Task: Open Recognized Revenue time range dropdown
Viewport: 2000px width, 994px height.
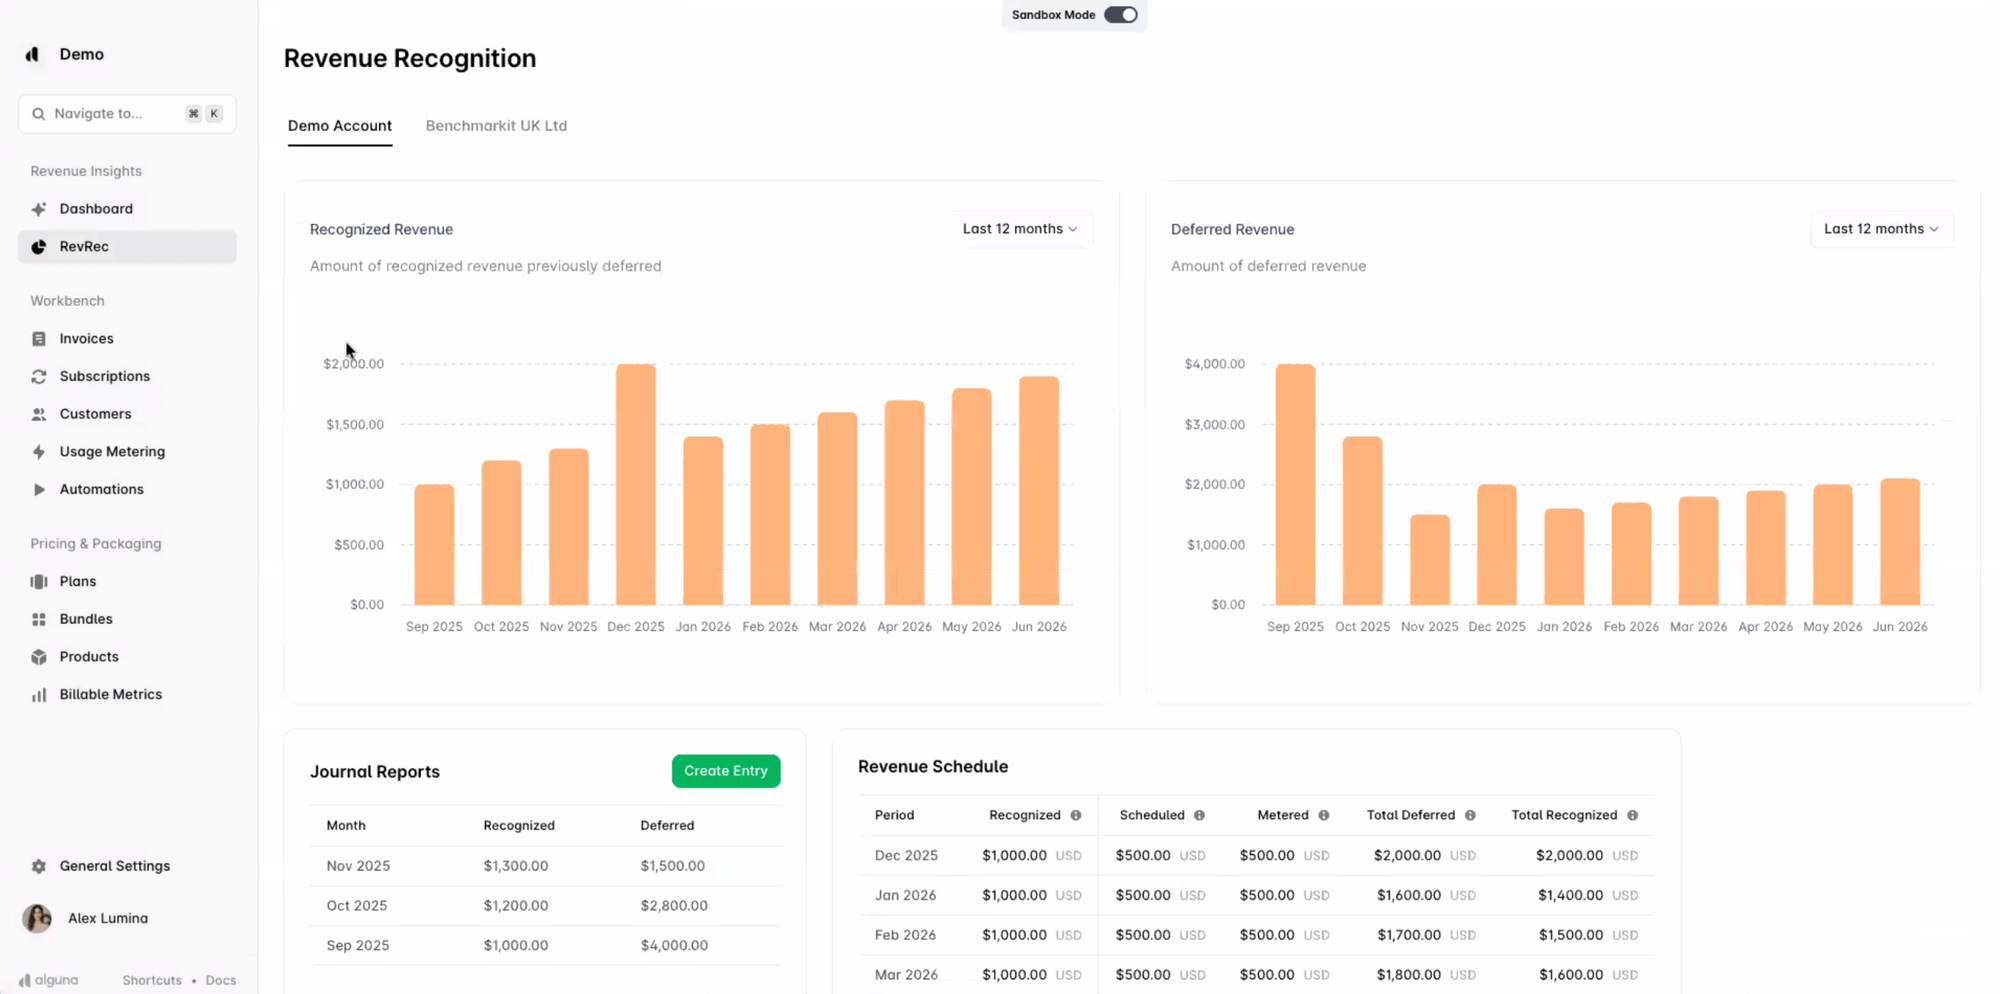Action: tap(1020, 228)
